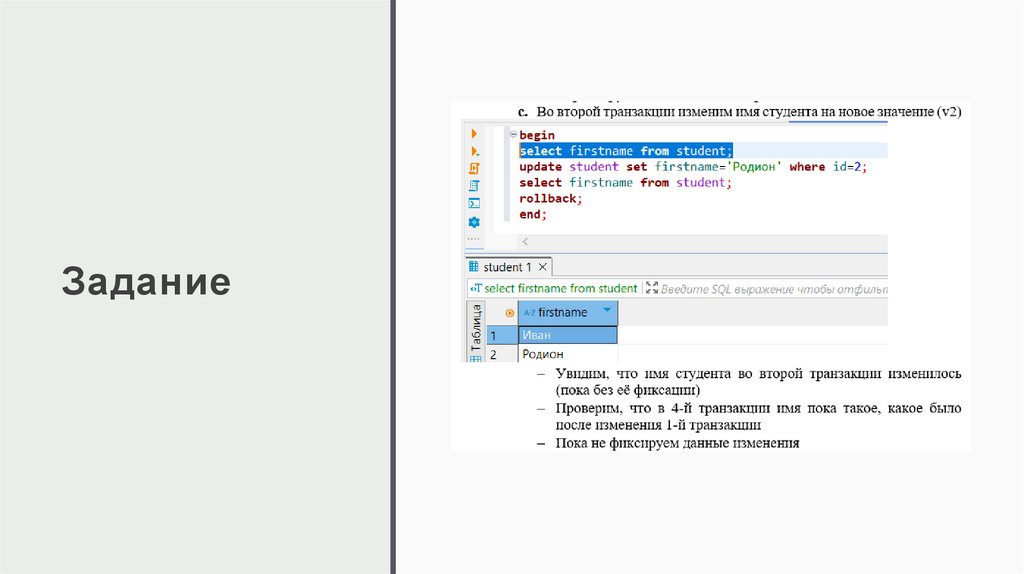This screenshot has width=1024, height=574.
Task: Click the dotted handle below the gear icon
Action: click(x=474, y=239)
